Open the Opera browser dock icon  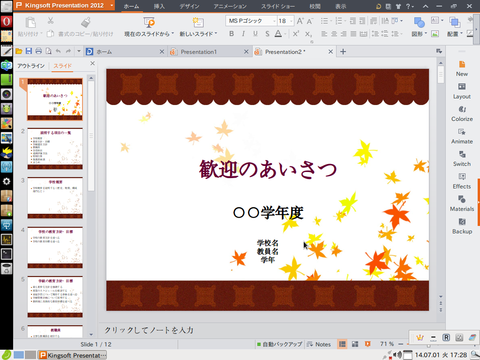coord(6,21)
